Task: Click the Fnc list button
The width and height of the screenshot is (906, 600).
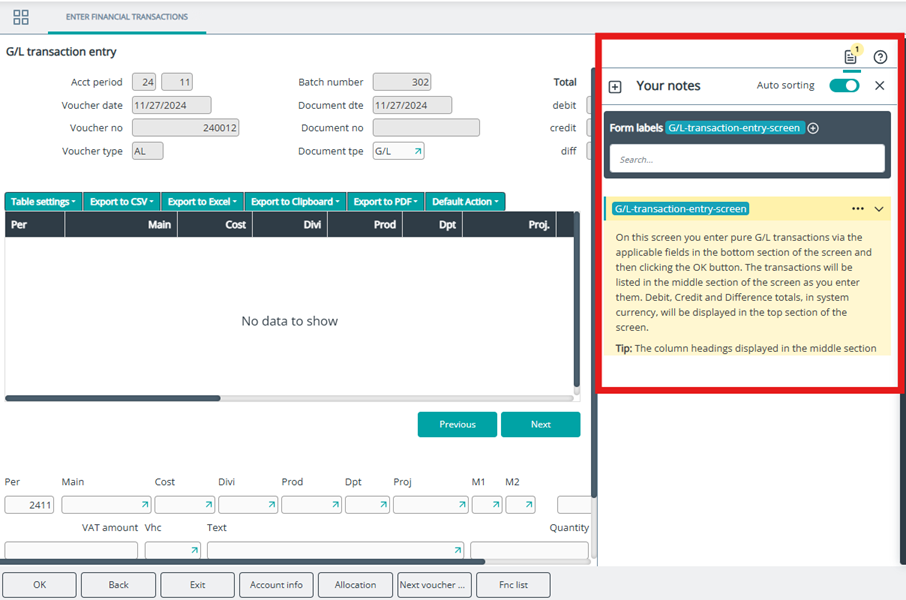Action: 513,585
